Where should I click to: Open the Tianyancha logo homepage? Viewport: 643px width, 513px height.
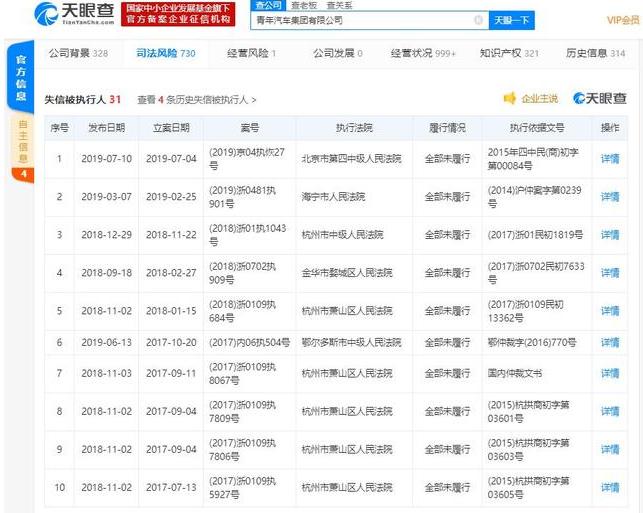coord(74,14)
